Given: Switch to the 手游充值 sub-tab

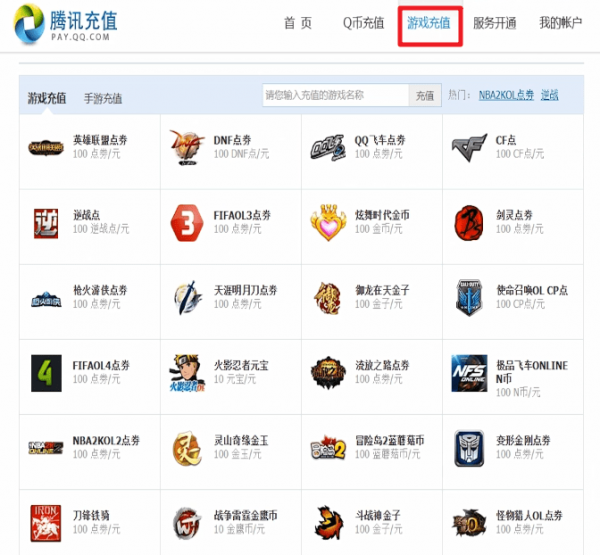Looking at the screenshot, I should (x=103, y=99).
